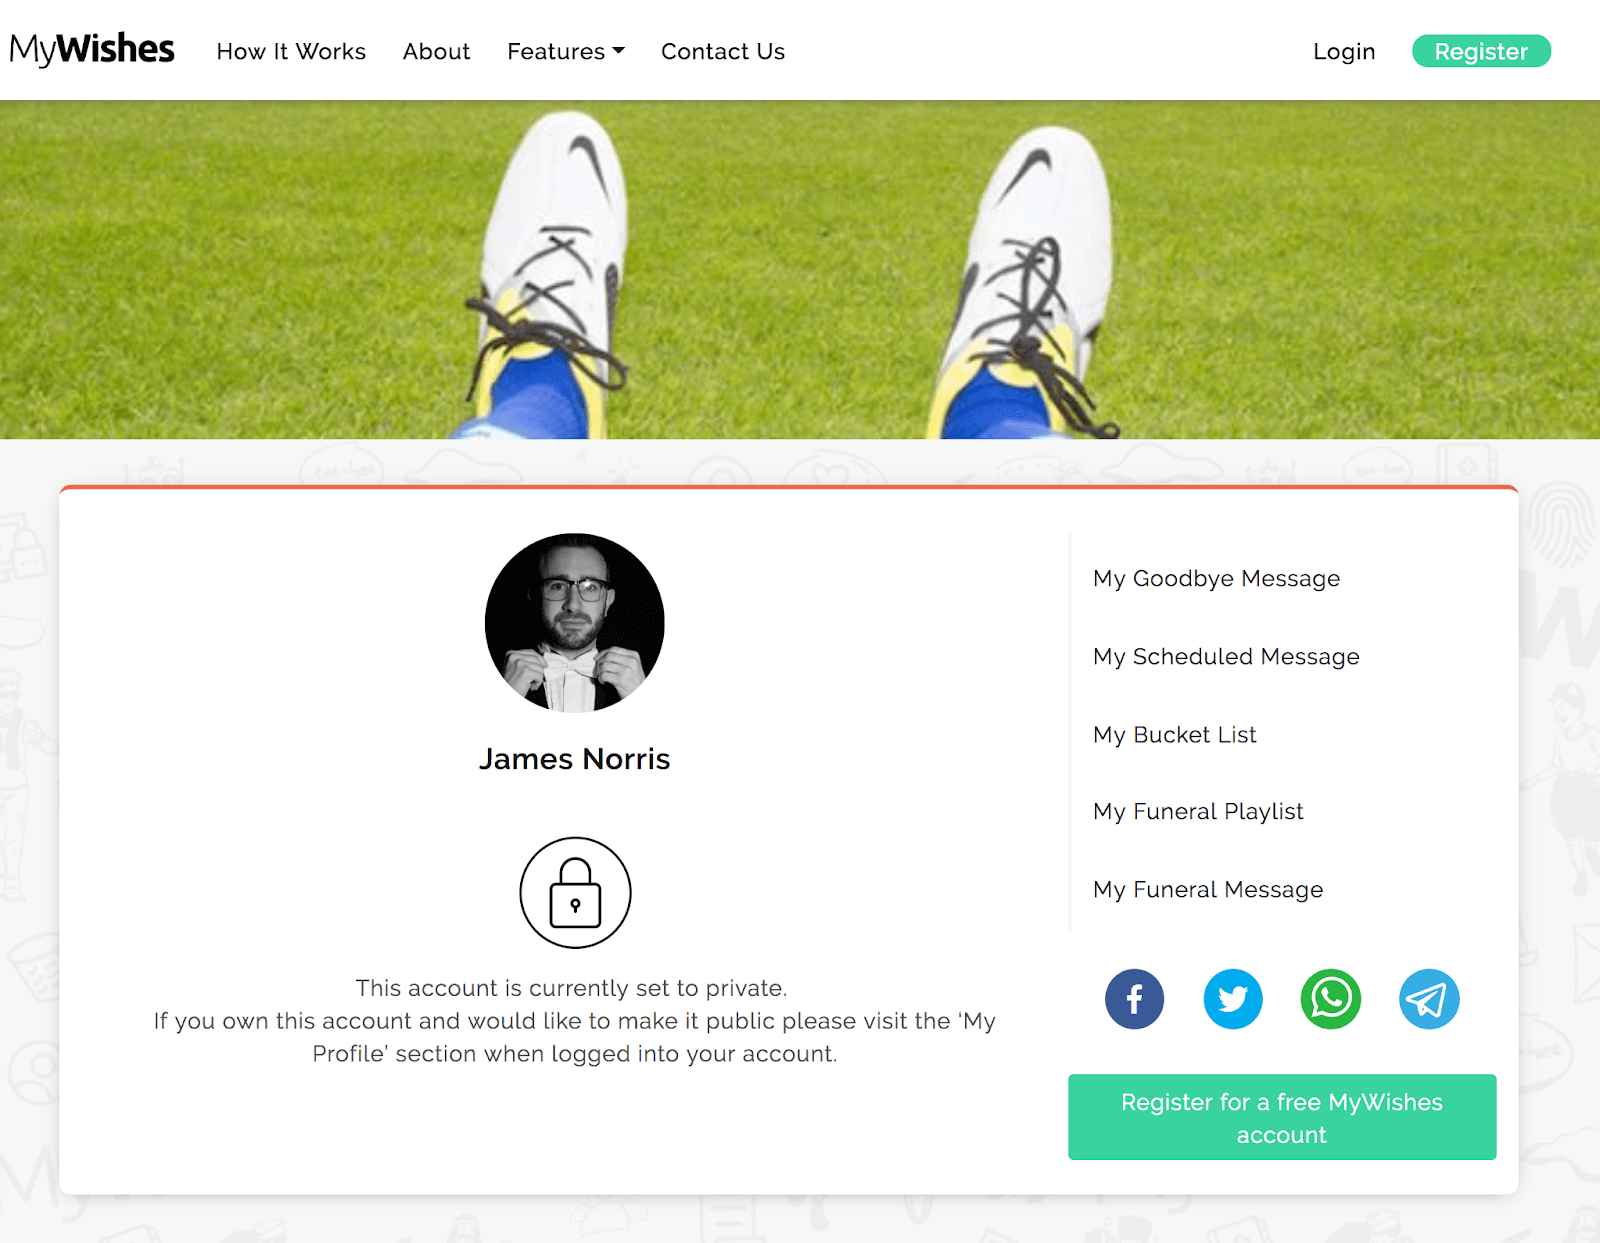Screen dimensions: 1600x1243
Task: View My Goodbye Message
Action: coord(1216,578)
